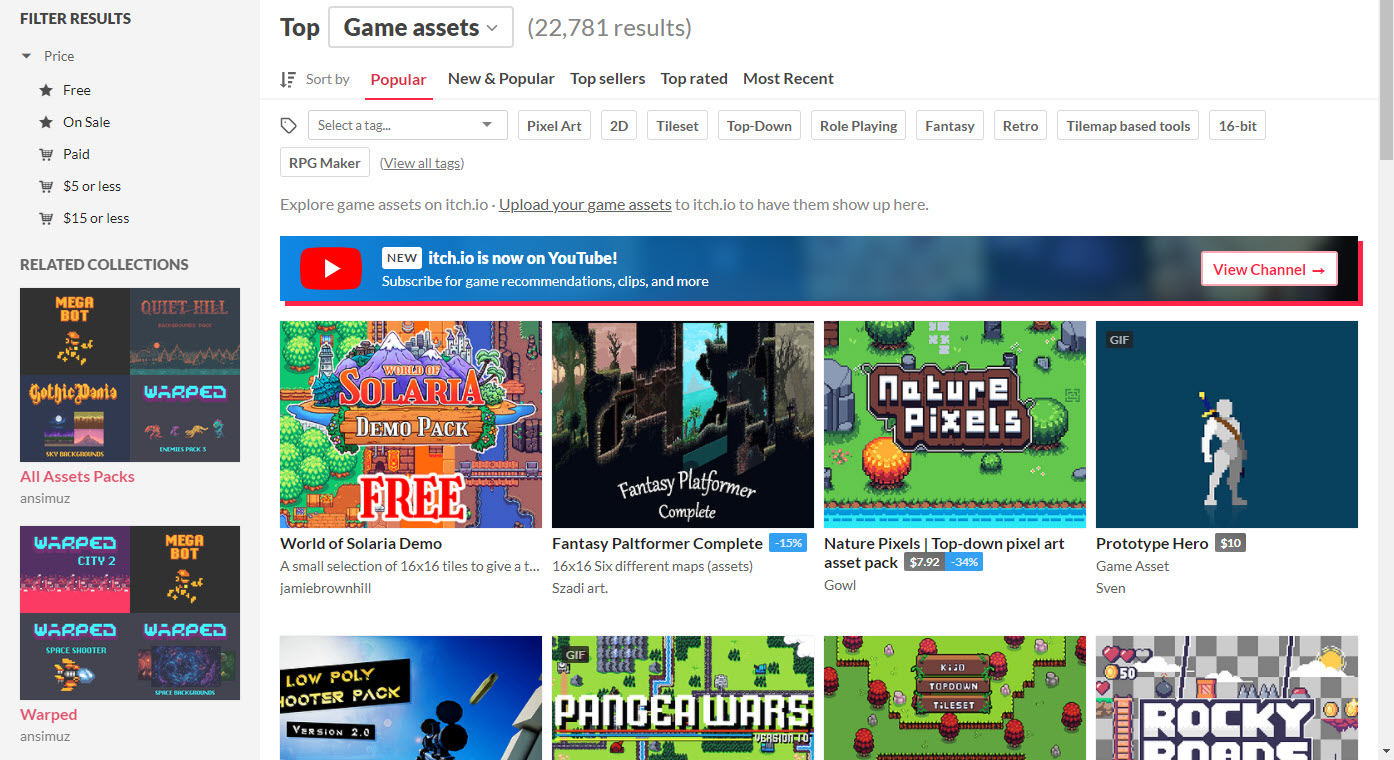Switch to the Popular sort tab
This screenshot has height=760, width=1394.
[398, 80]
